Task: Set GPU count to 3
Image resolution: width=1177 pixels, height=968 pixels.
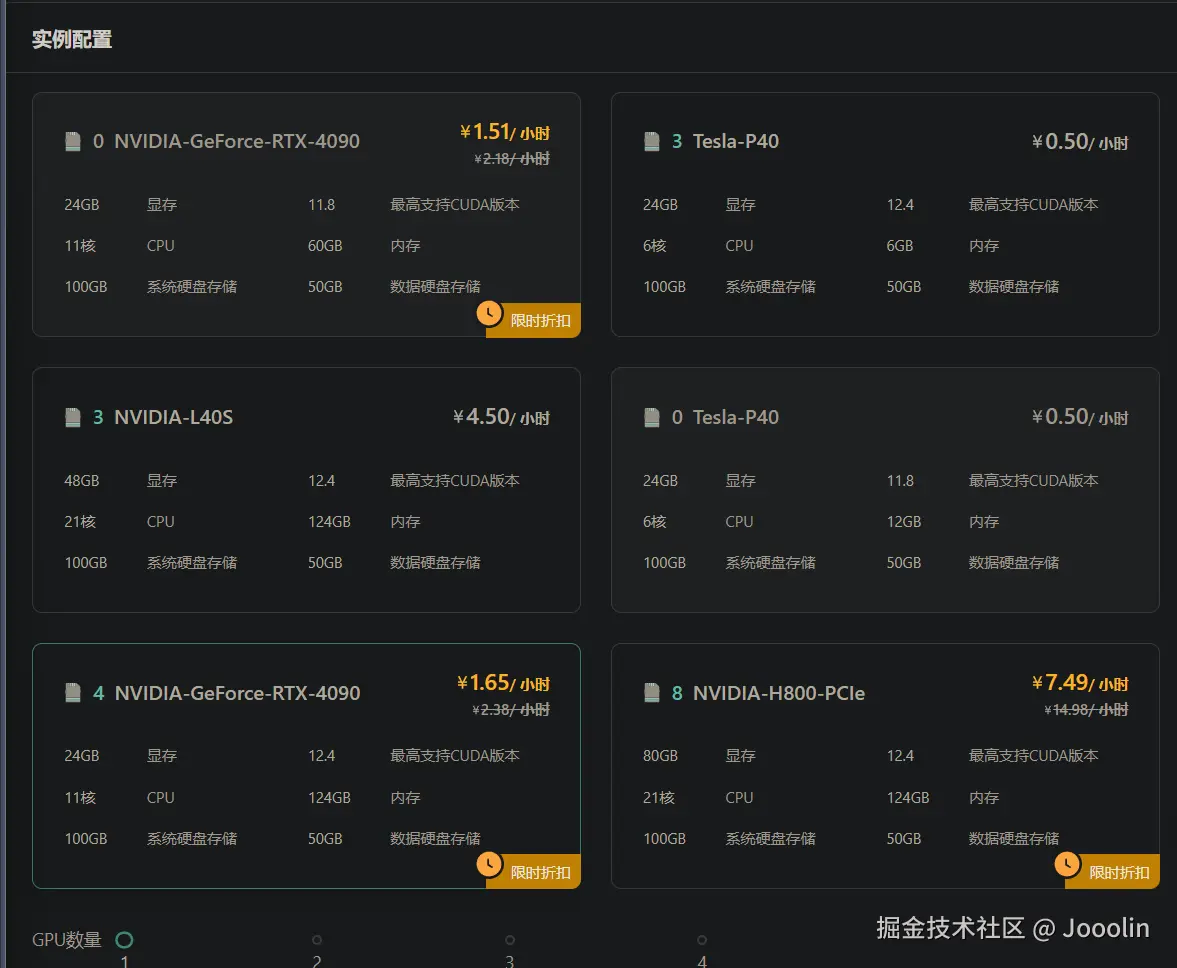Action: (510, 939)
